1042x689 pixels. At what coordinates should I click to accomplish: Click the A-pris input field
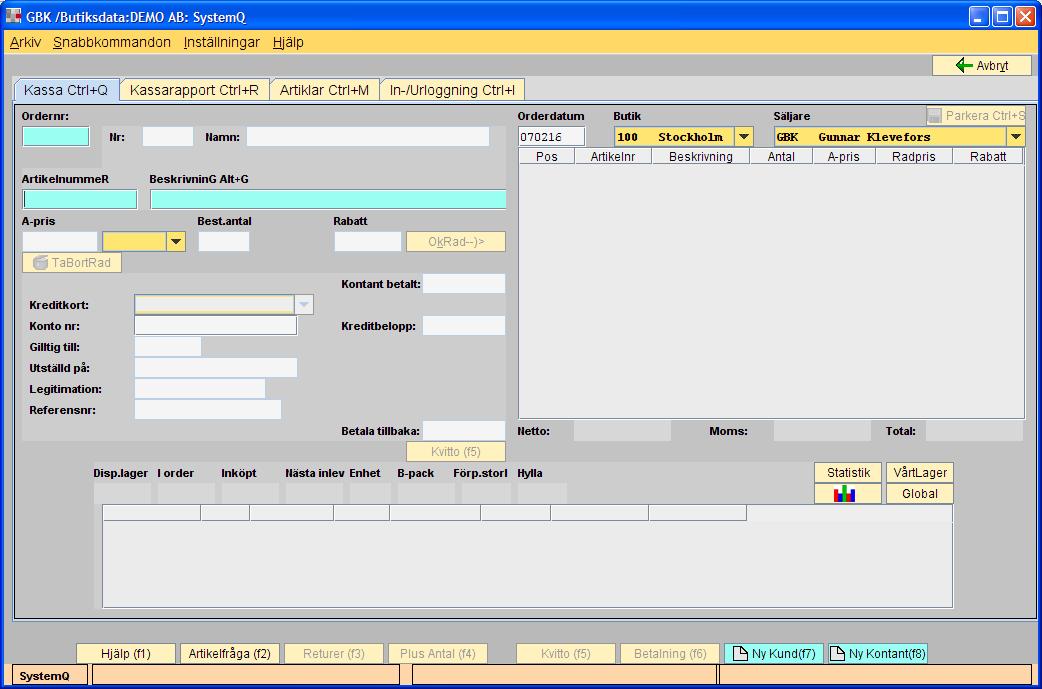coord(60,241)
